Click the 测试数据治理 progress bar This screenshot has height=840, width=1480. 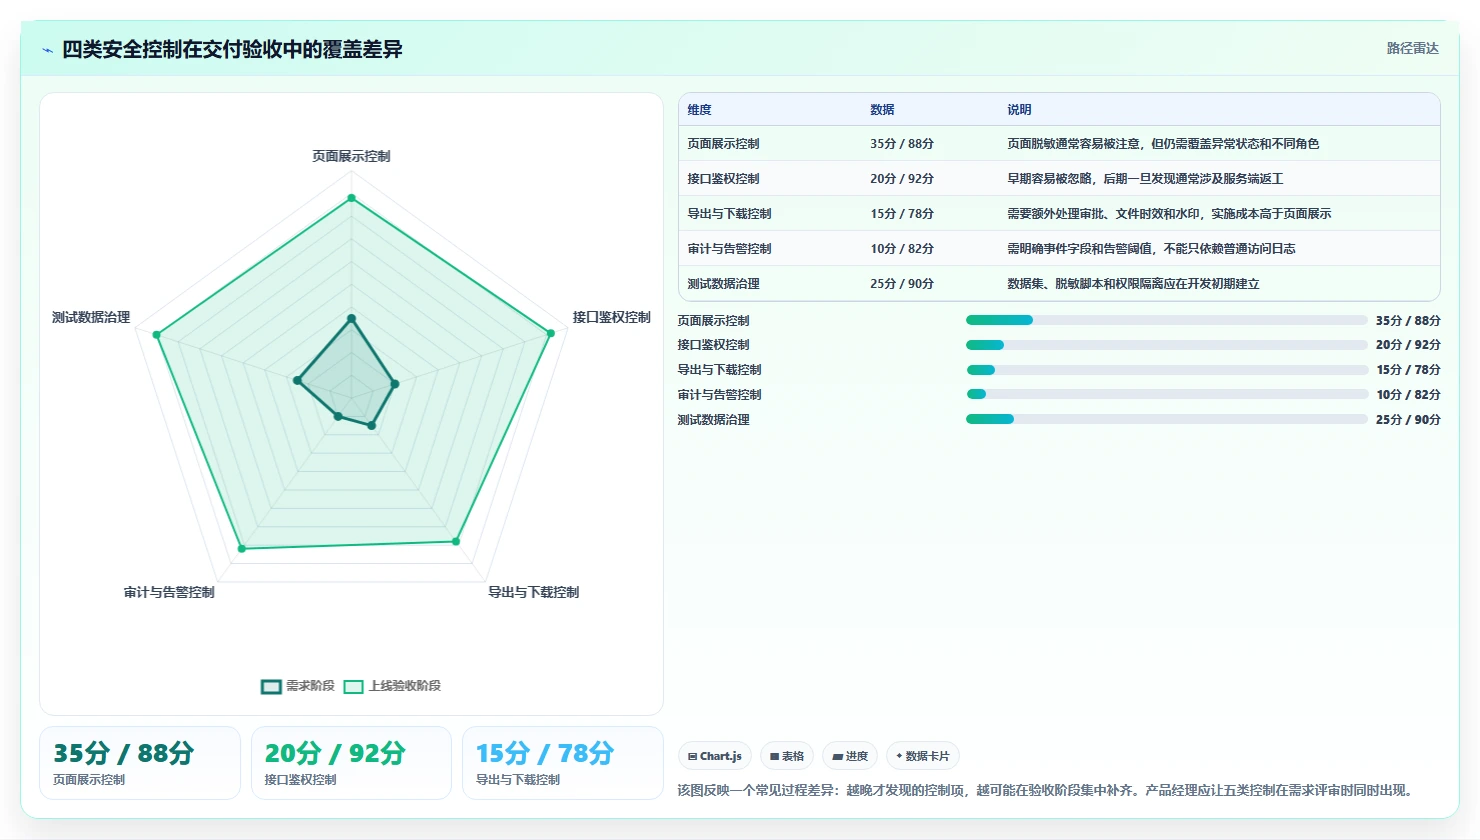click(x=1166, y=419)
